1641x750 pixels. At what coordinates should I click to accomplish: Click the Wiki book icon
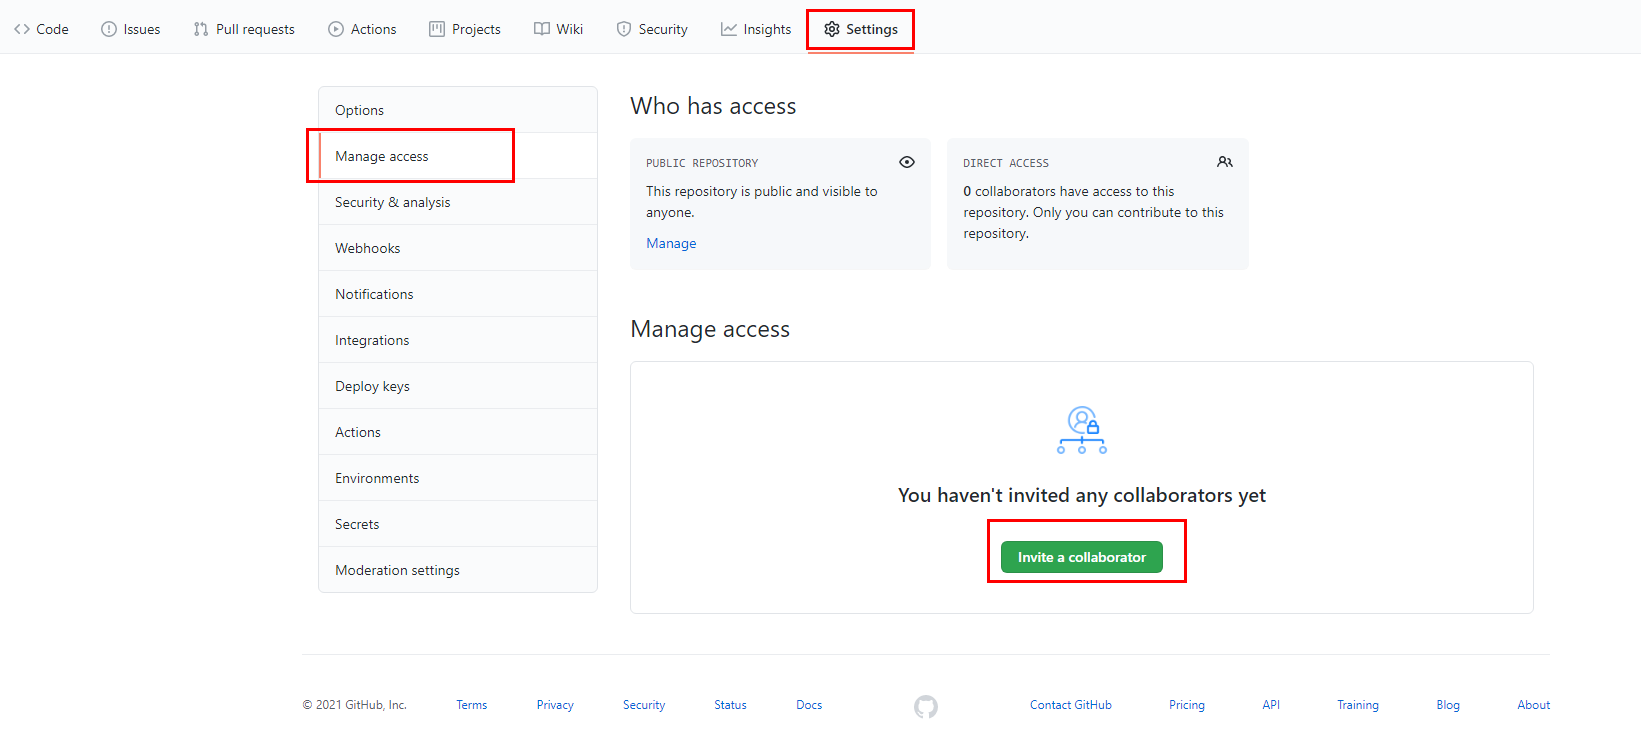542,29
